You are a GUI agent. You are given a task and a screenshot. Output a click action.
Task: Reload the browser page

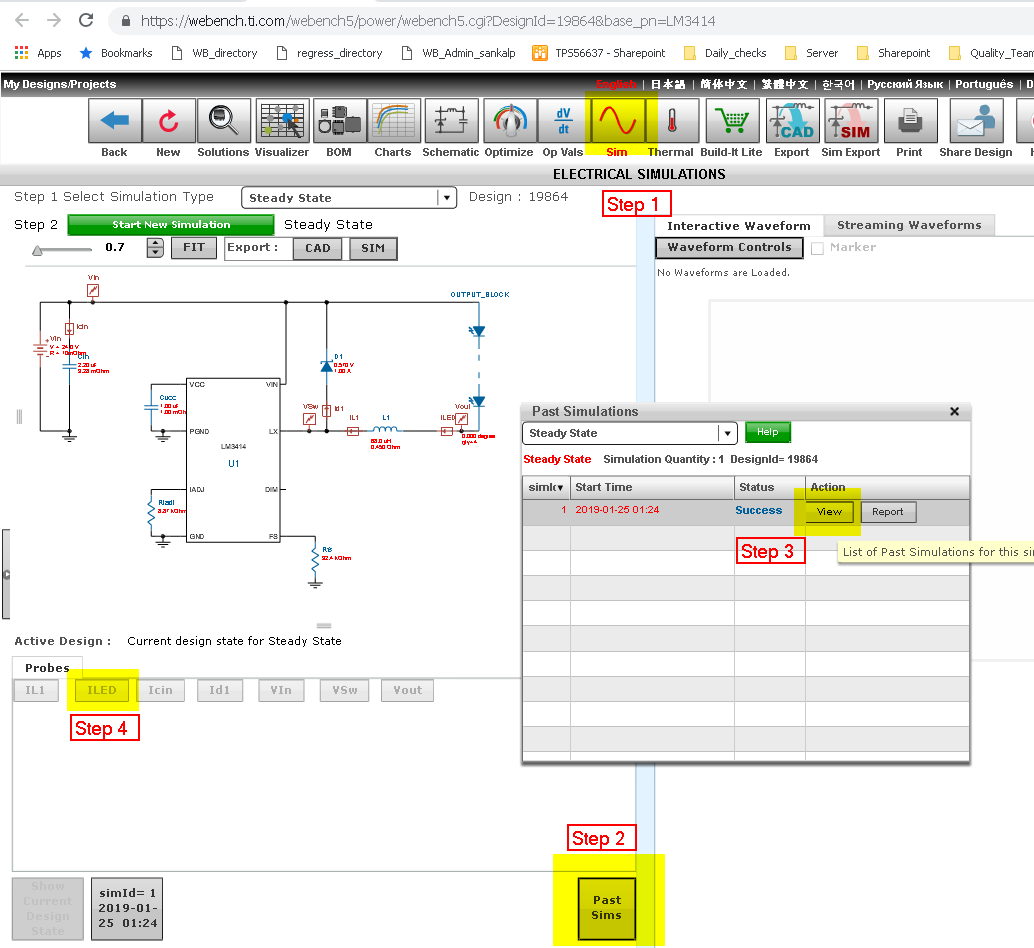pos(86,20)
